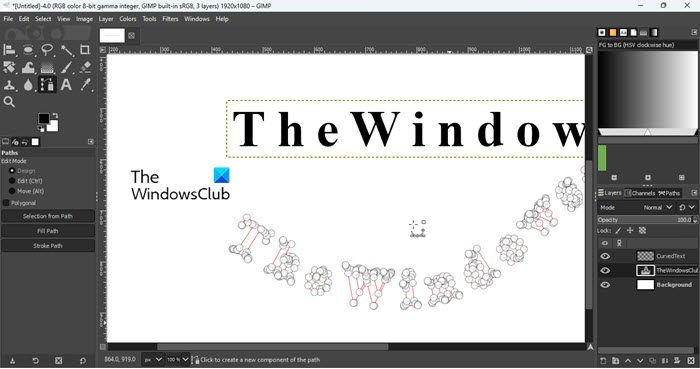Image resolution: width=700 pixels, height=369 pixels.
Task: Adjust the layer Opacity slider
Action: (x=647, y=220)
